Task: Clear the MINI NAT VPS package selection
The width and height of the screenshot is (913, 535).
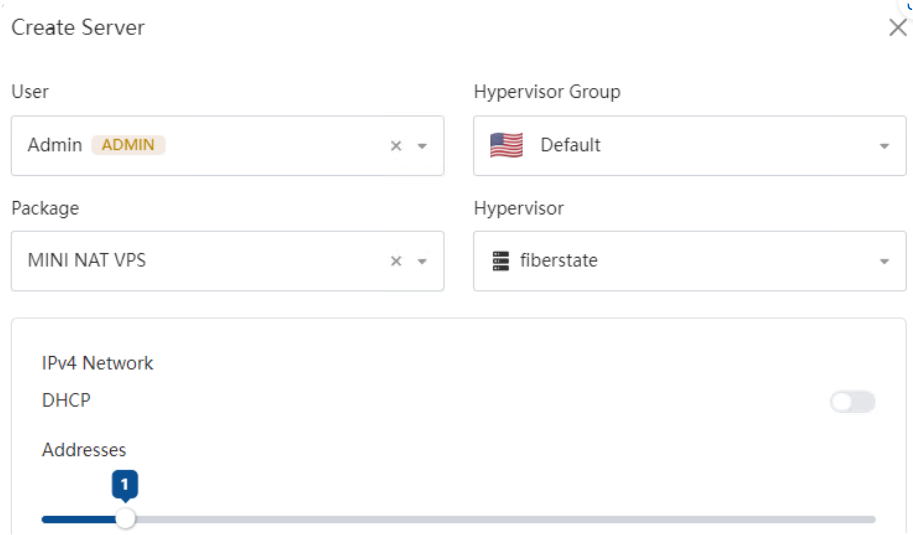Action: (x=396, y=261)
